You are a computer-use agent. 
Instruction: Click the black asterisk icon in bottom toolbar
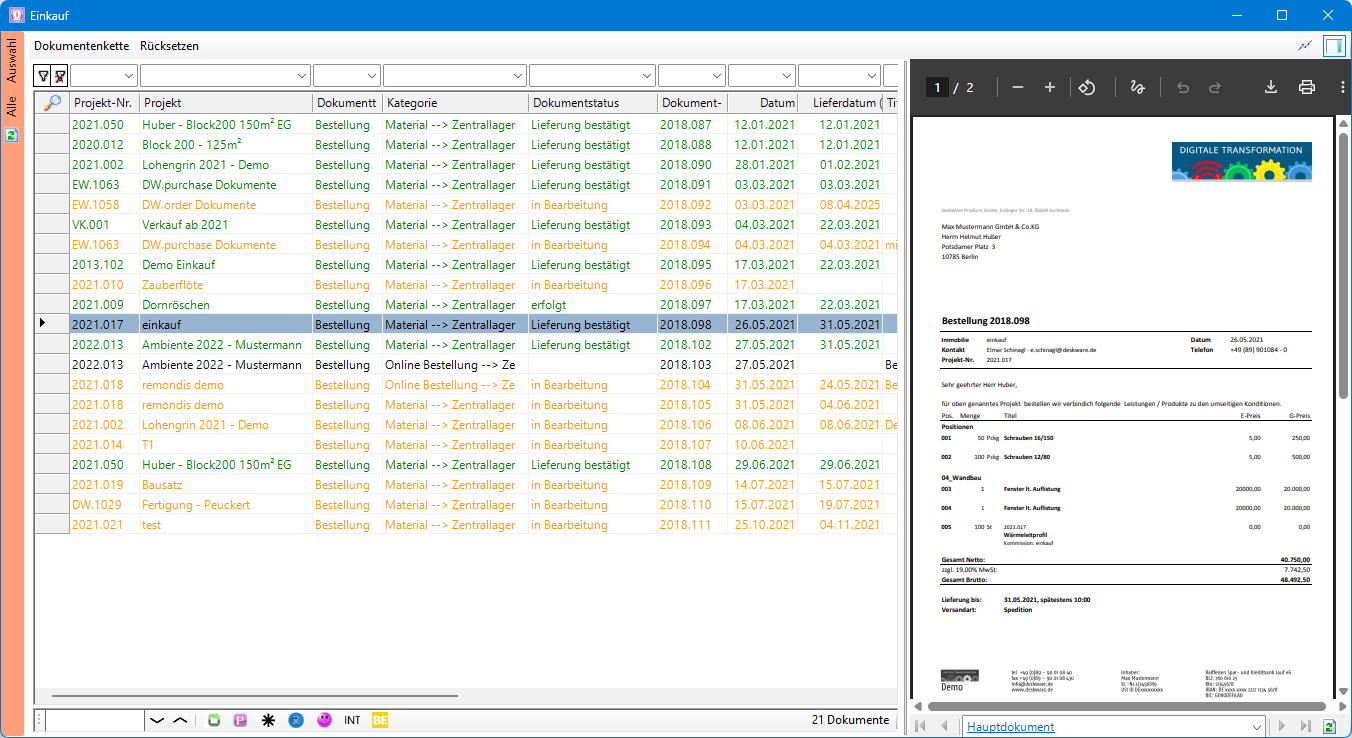point(268,720)
